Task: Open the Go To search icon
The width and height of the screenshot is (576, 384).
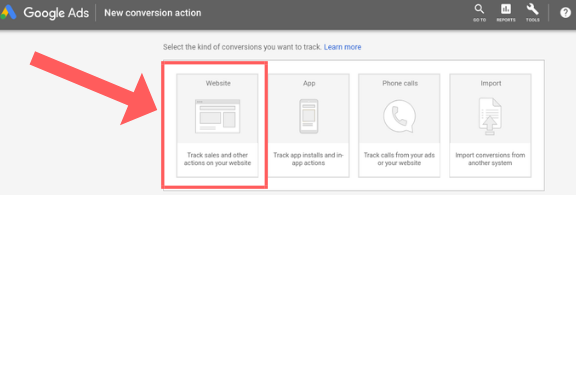Action: coord(479,13)
